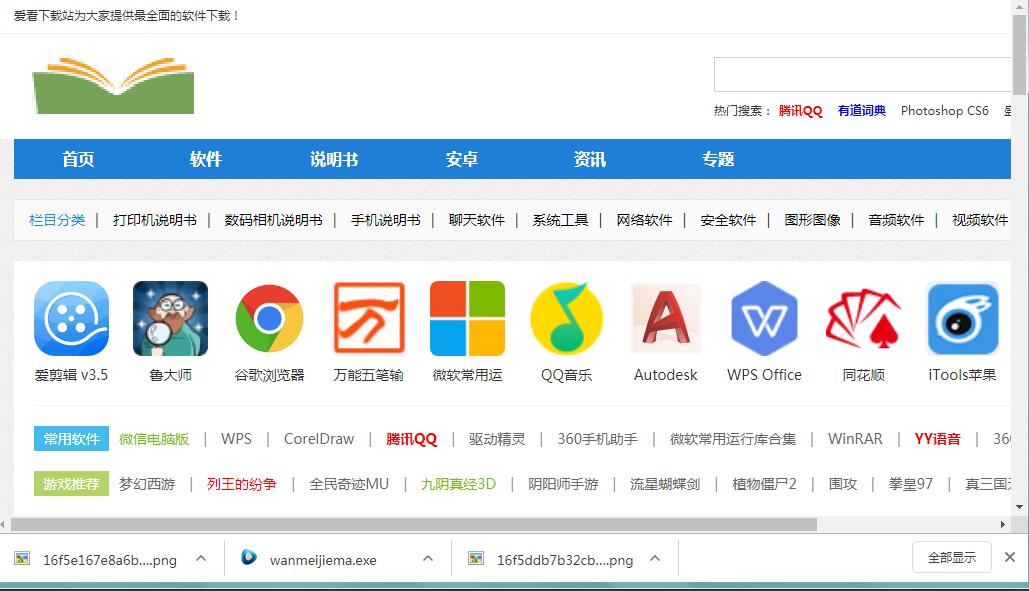Click 腾讯QQ in the 常用软件 row
Image resolution: width=1029 pixels, height=591 pixels.
(411, 439)
